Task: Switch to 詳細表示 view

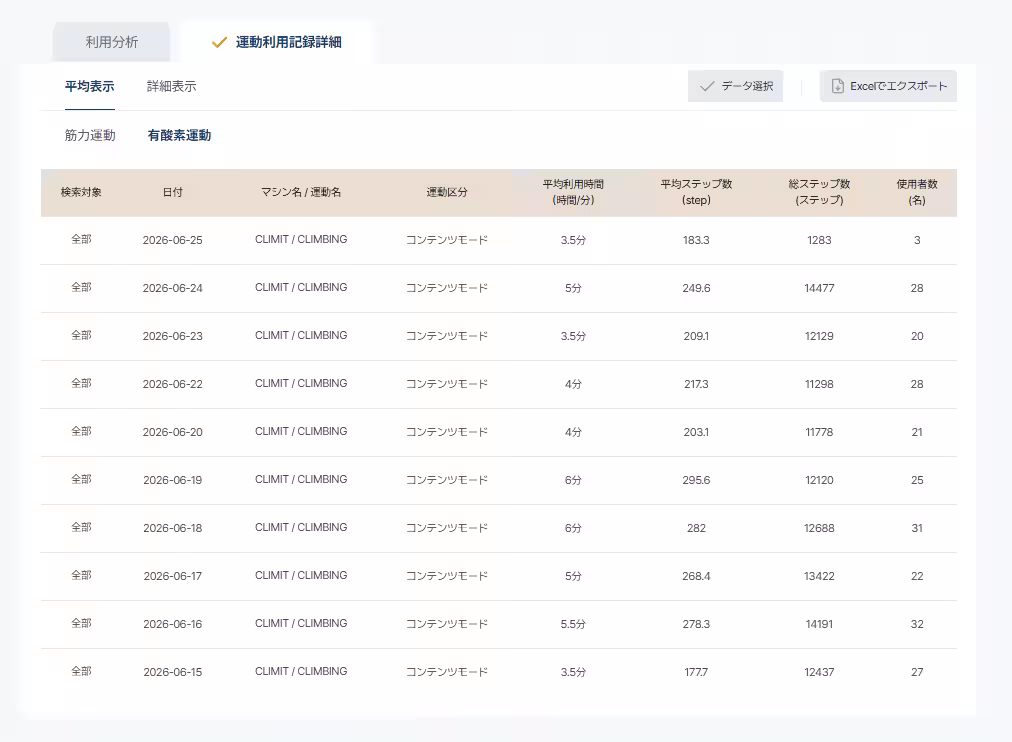Action: click(x=172, y=86)
